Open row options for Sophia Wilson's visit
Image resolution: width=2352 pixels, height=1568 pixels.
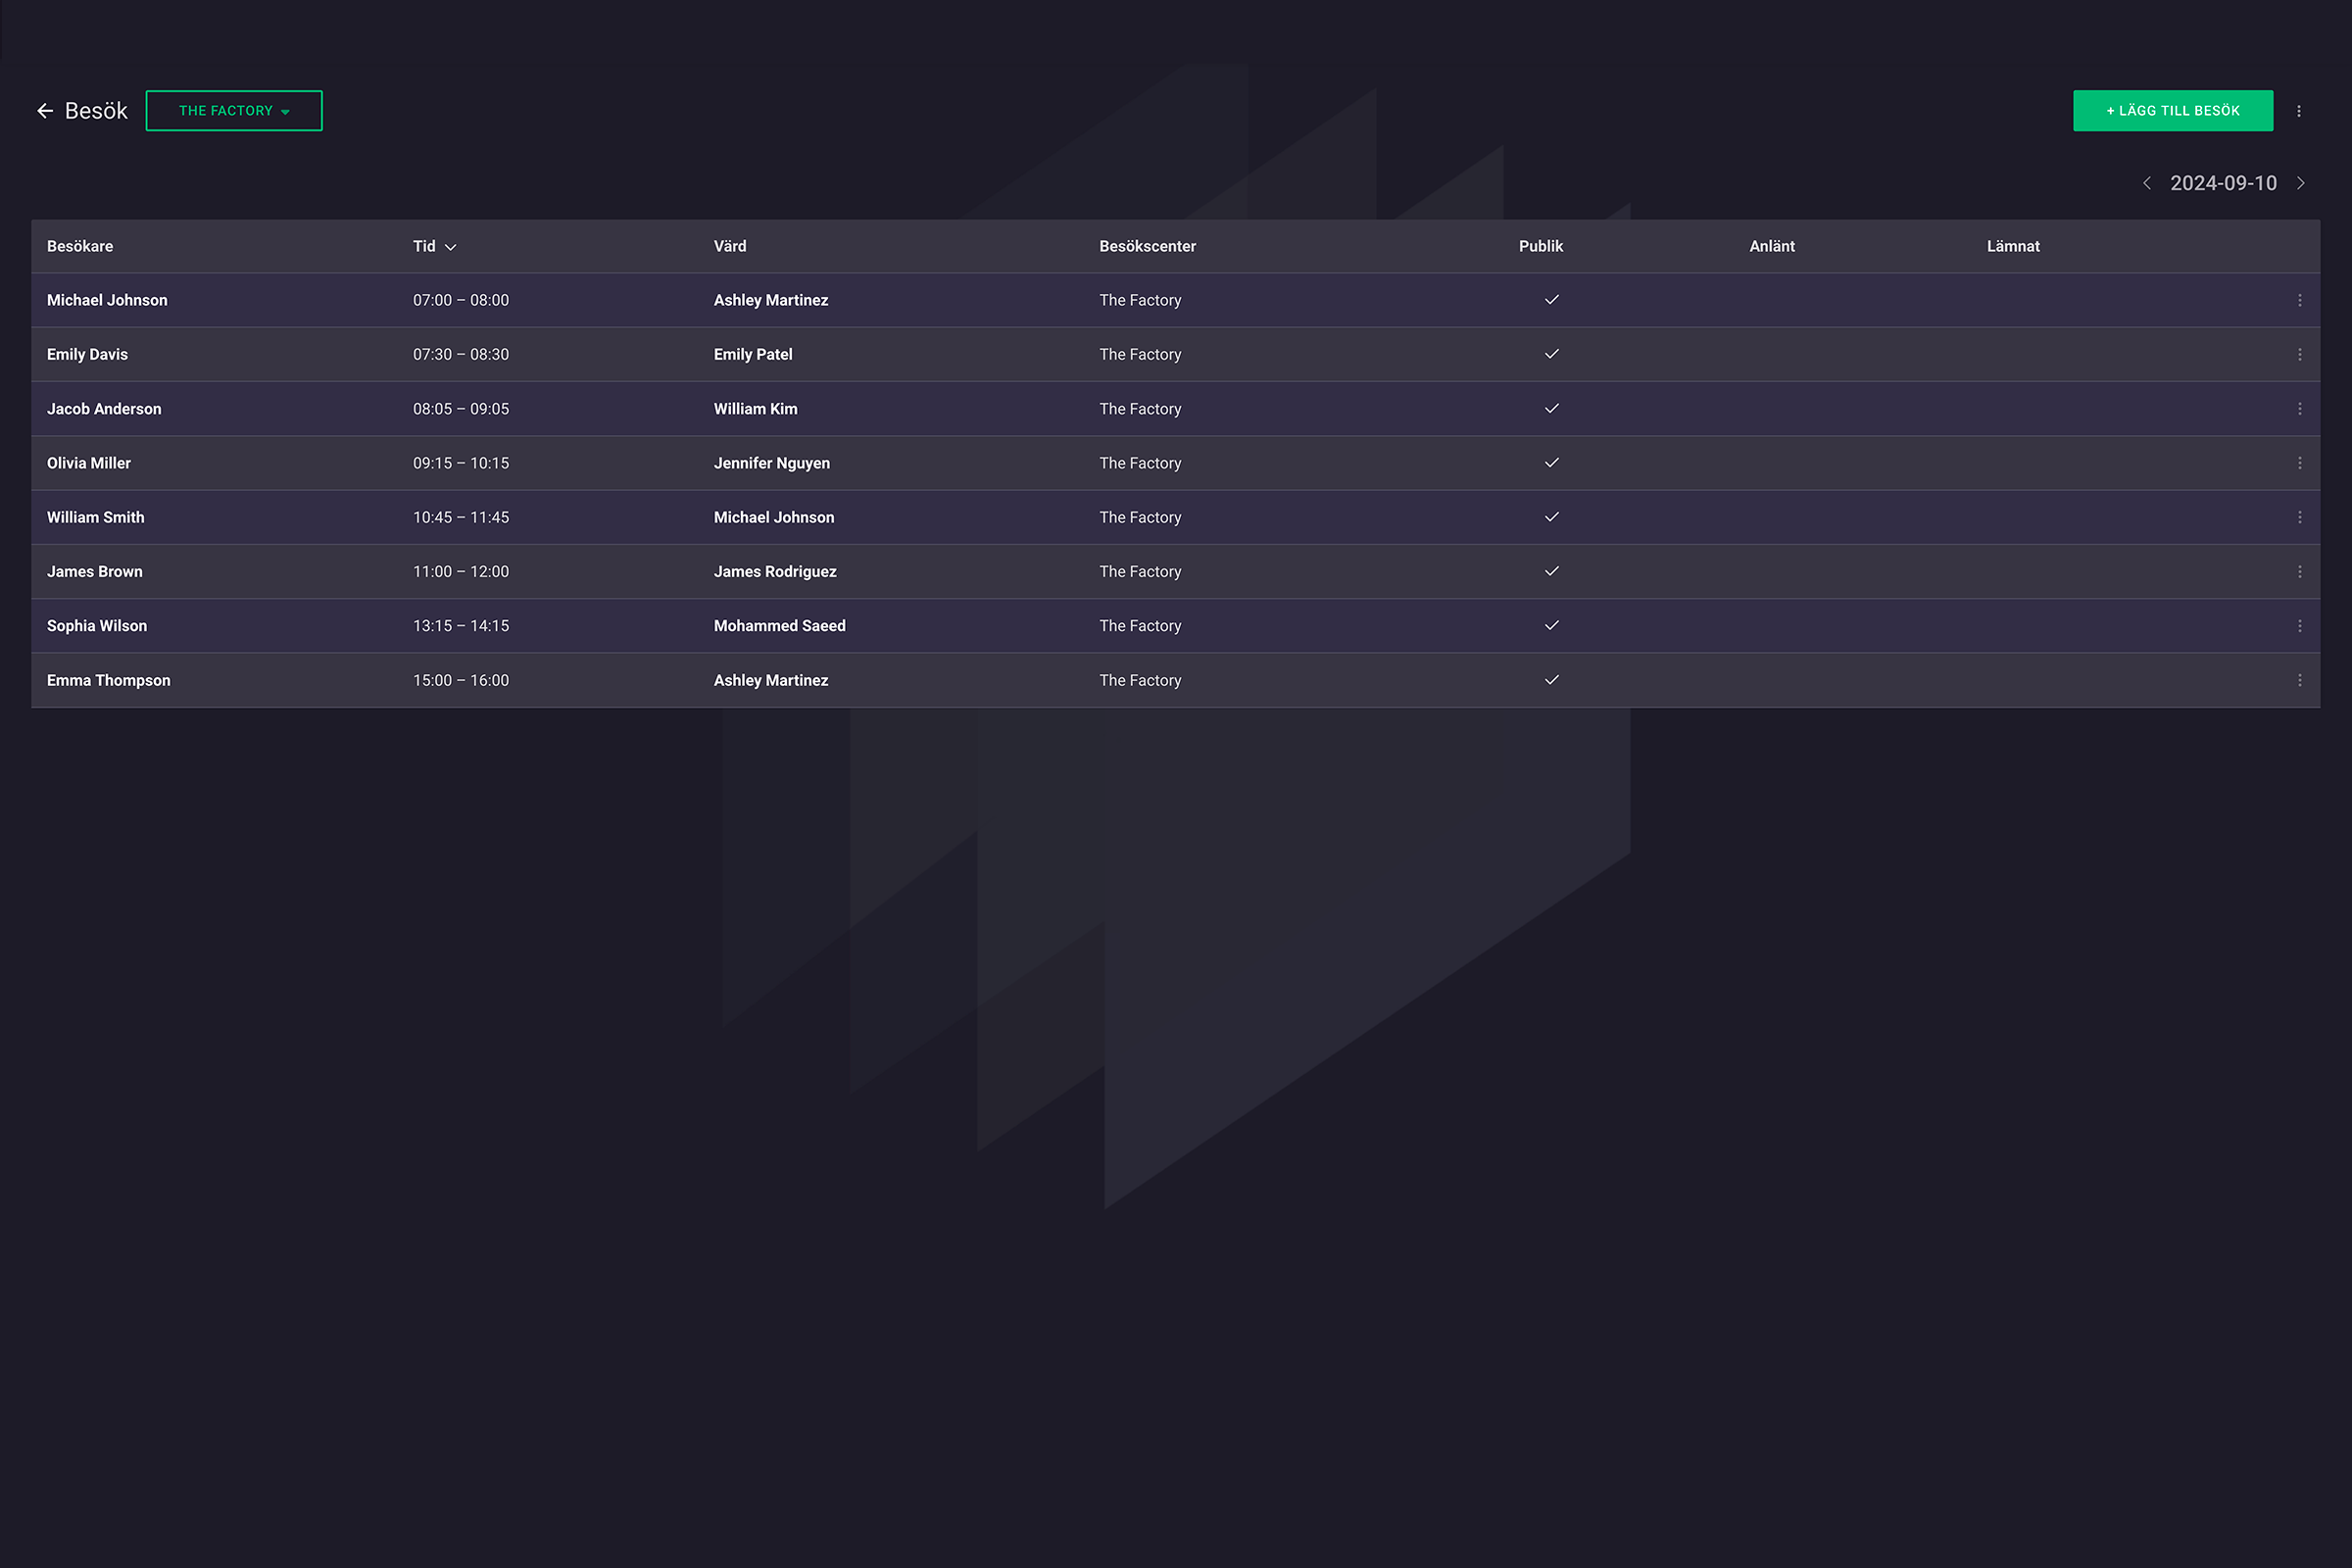pos(2300,626)
